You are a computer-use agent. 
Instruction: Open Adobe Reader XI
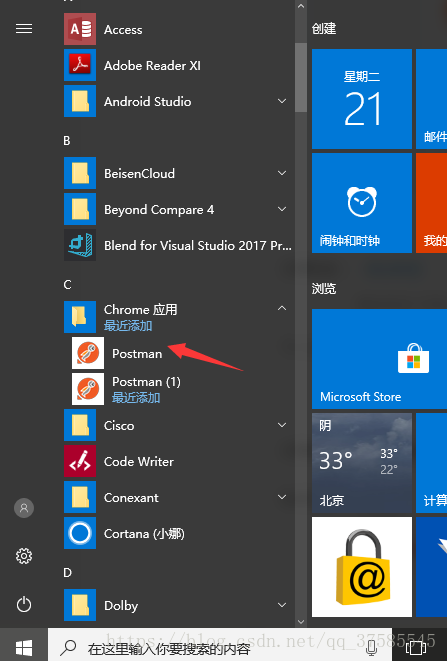point(178,65)
